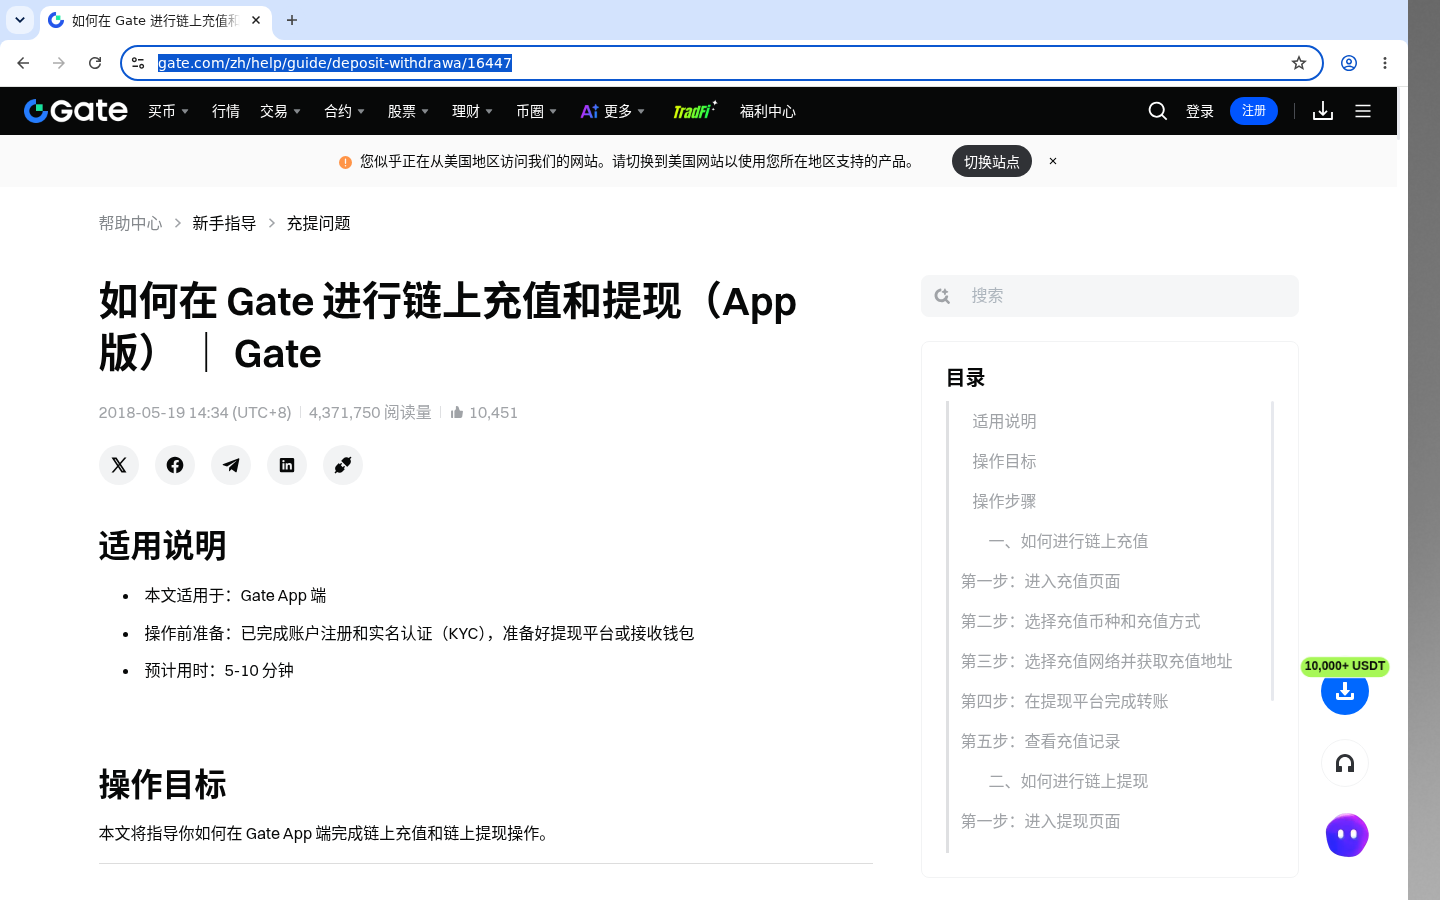Expand the 合约 dropdown menu

tap(344, 111)
